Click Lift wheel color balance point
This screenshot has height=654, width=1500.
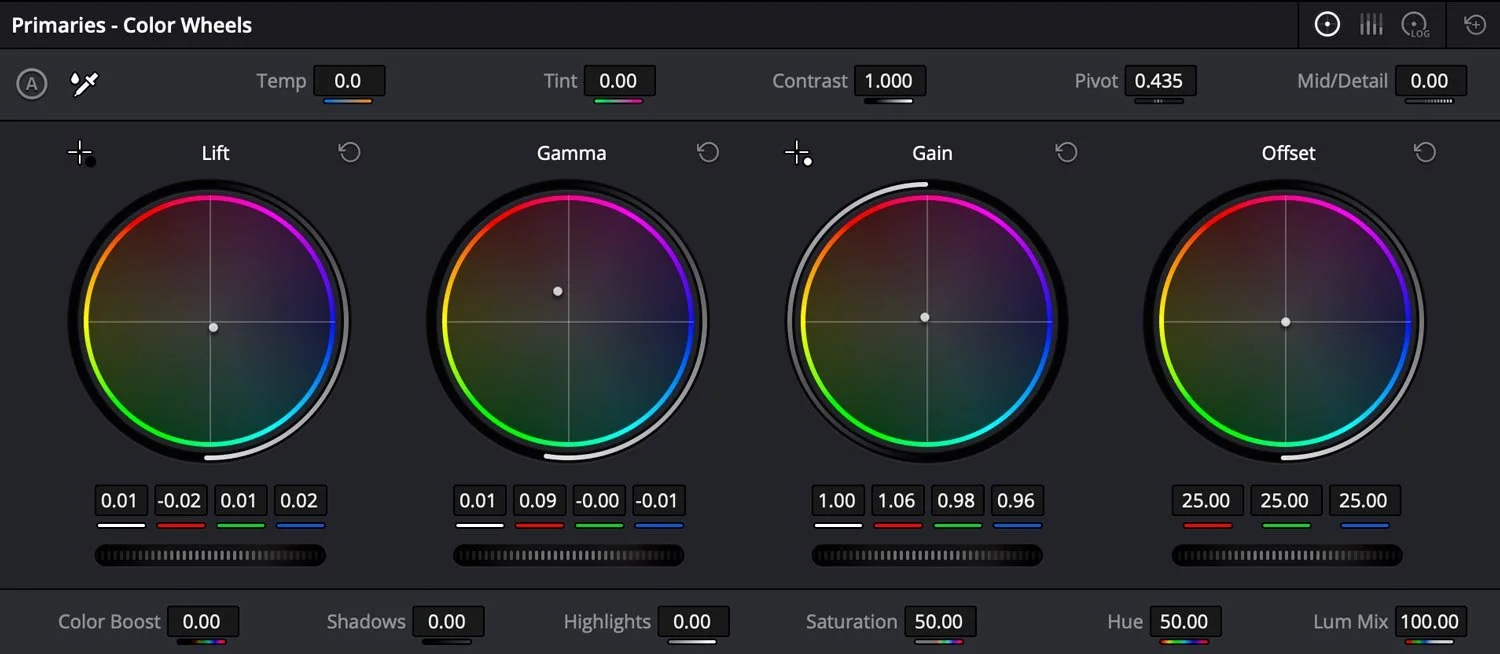(x=213, y=327)
